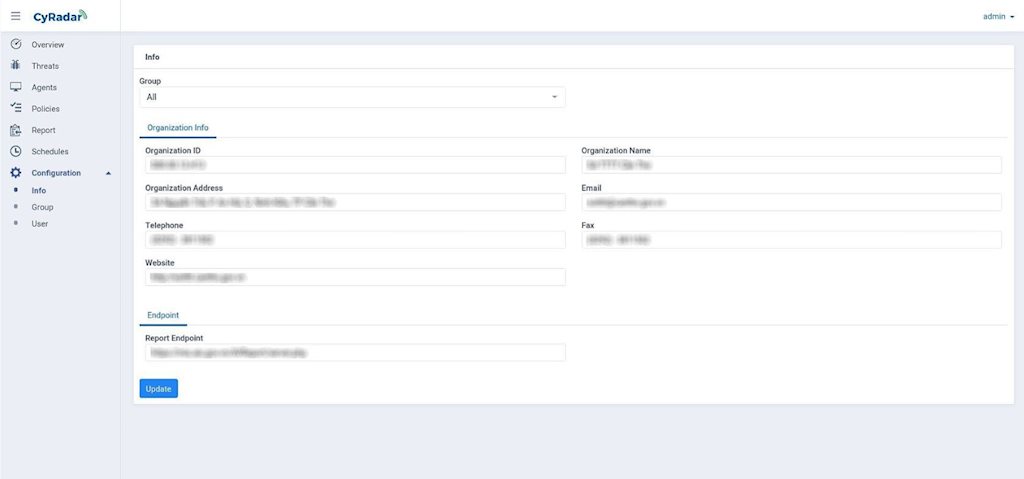Viewport: 1024px width, 479px height.
Task: Click the CyRadar logo
Action: [x=60, y=16]
